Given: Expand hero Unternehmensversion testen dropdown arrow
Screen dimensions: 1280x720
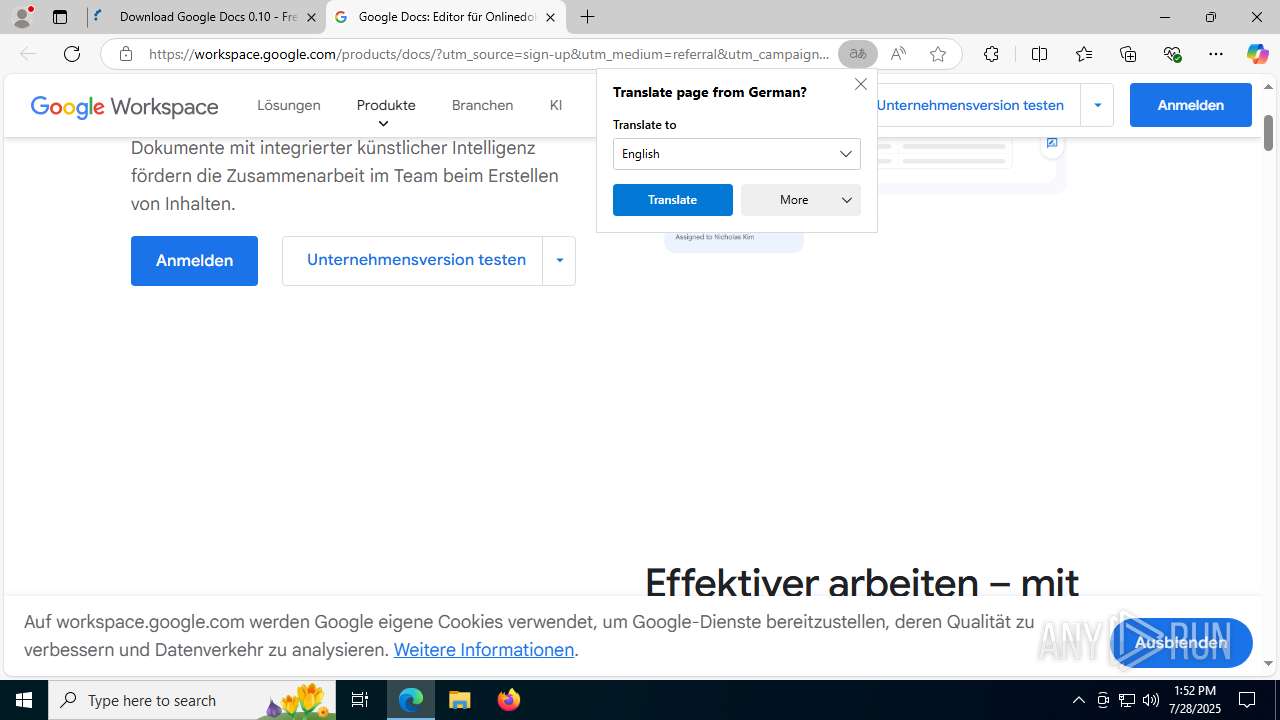Looking at the screenshot, I should [559, 260].
